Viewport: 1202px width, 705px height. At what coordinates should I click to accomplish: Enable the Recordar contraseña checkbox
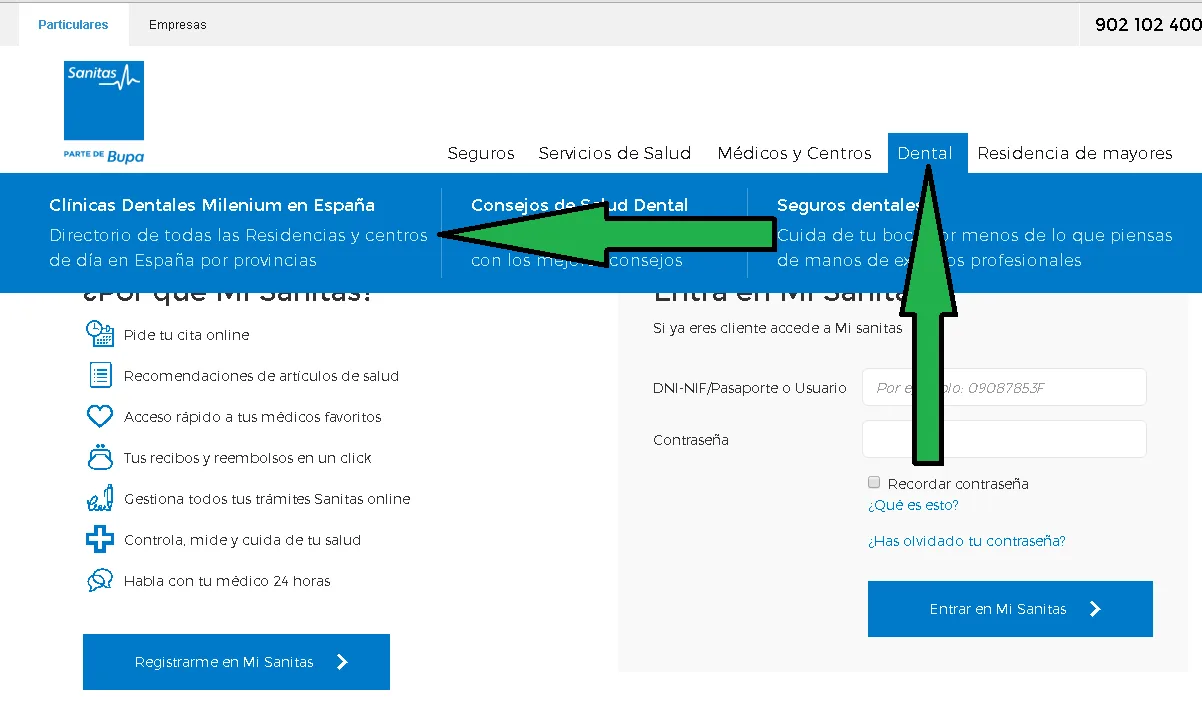click(874, 482)
